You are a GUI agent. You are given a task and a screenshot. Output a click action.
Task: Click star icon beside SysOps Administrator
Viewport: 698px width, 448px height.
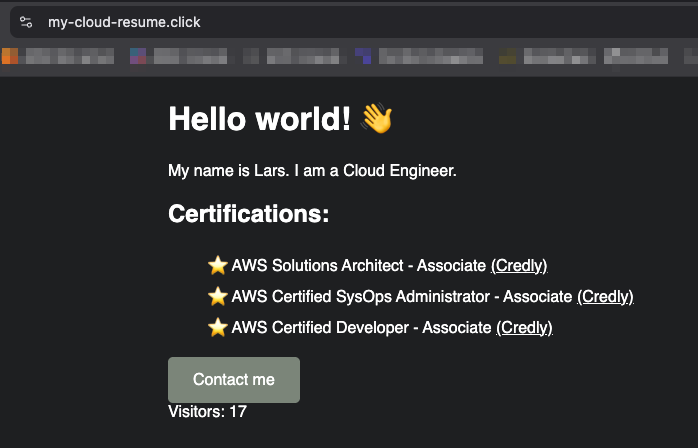point(218,297)
